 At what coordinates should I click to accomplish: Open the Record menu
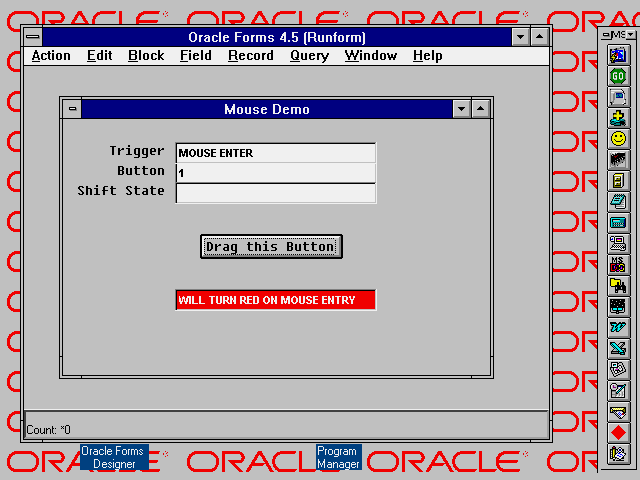[250, 56]
